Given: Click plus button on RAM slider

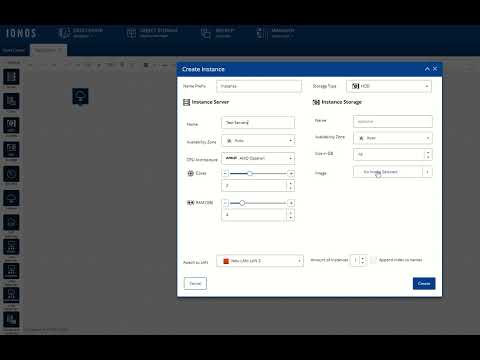Looking at the screenshot, I should [291, 203].
